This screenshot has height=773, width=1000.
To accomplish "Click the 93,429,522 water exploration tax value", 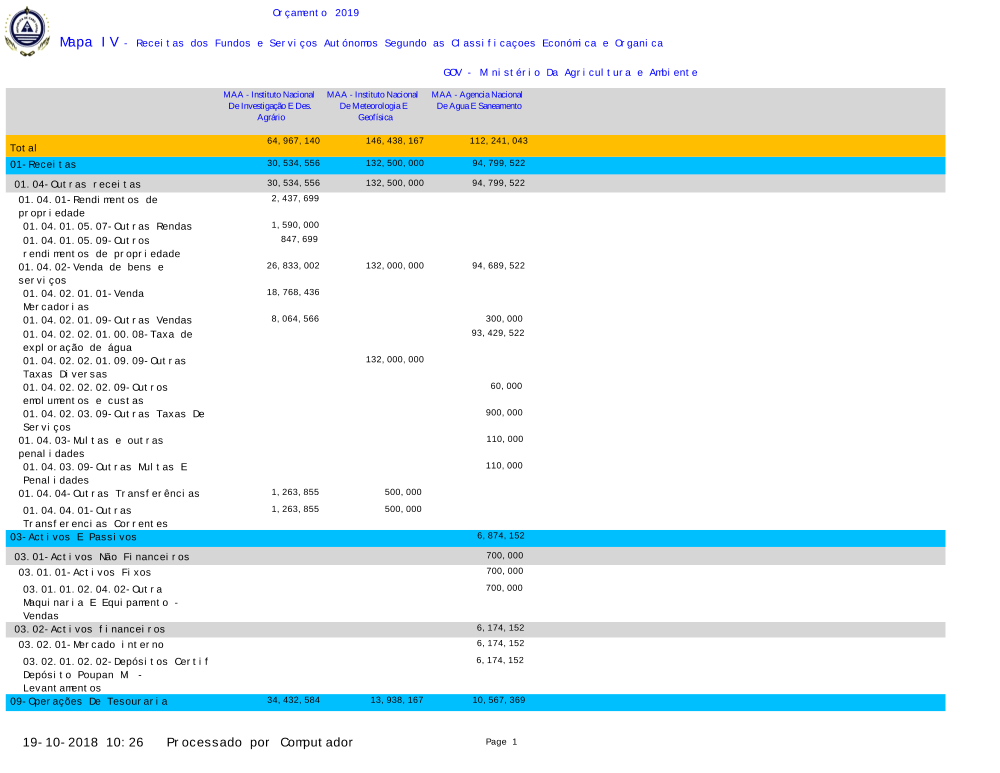I will [498, 332].
